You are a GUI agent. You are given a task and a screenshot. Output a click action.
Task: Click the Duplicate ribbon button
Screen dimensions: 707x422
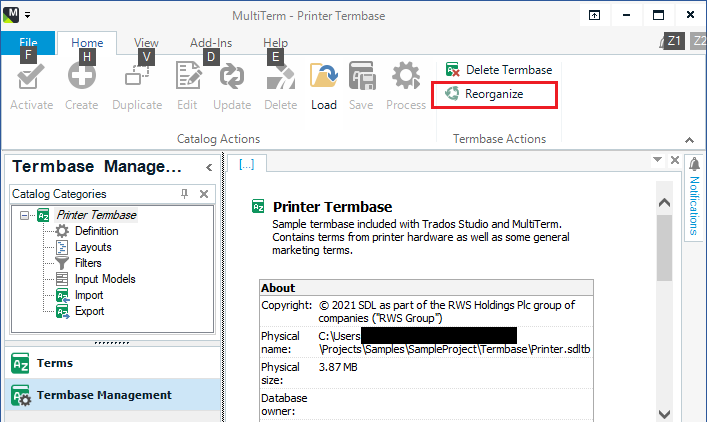click(137, 87)
